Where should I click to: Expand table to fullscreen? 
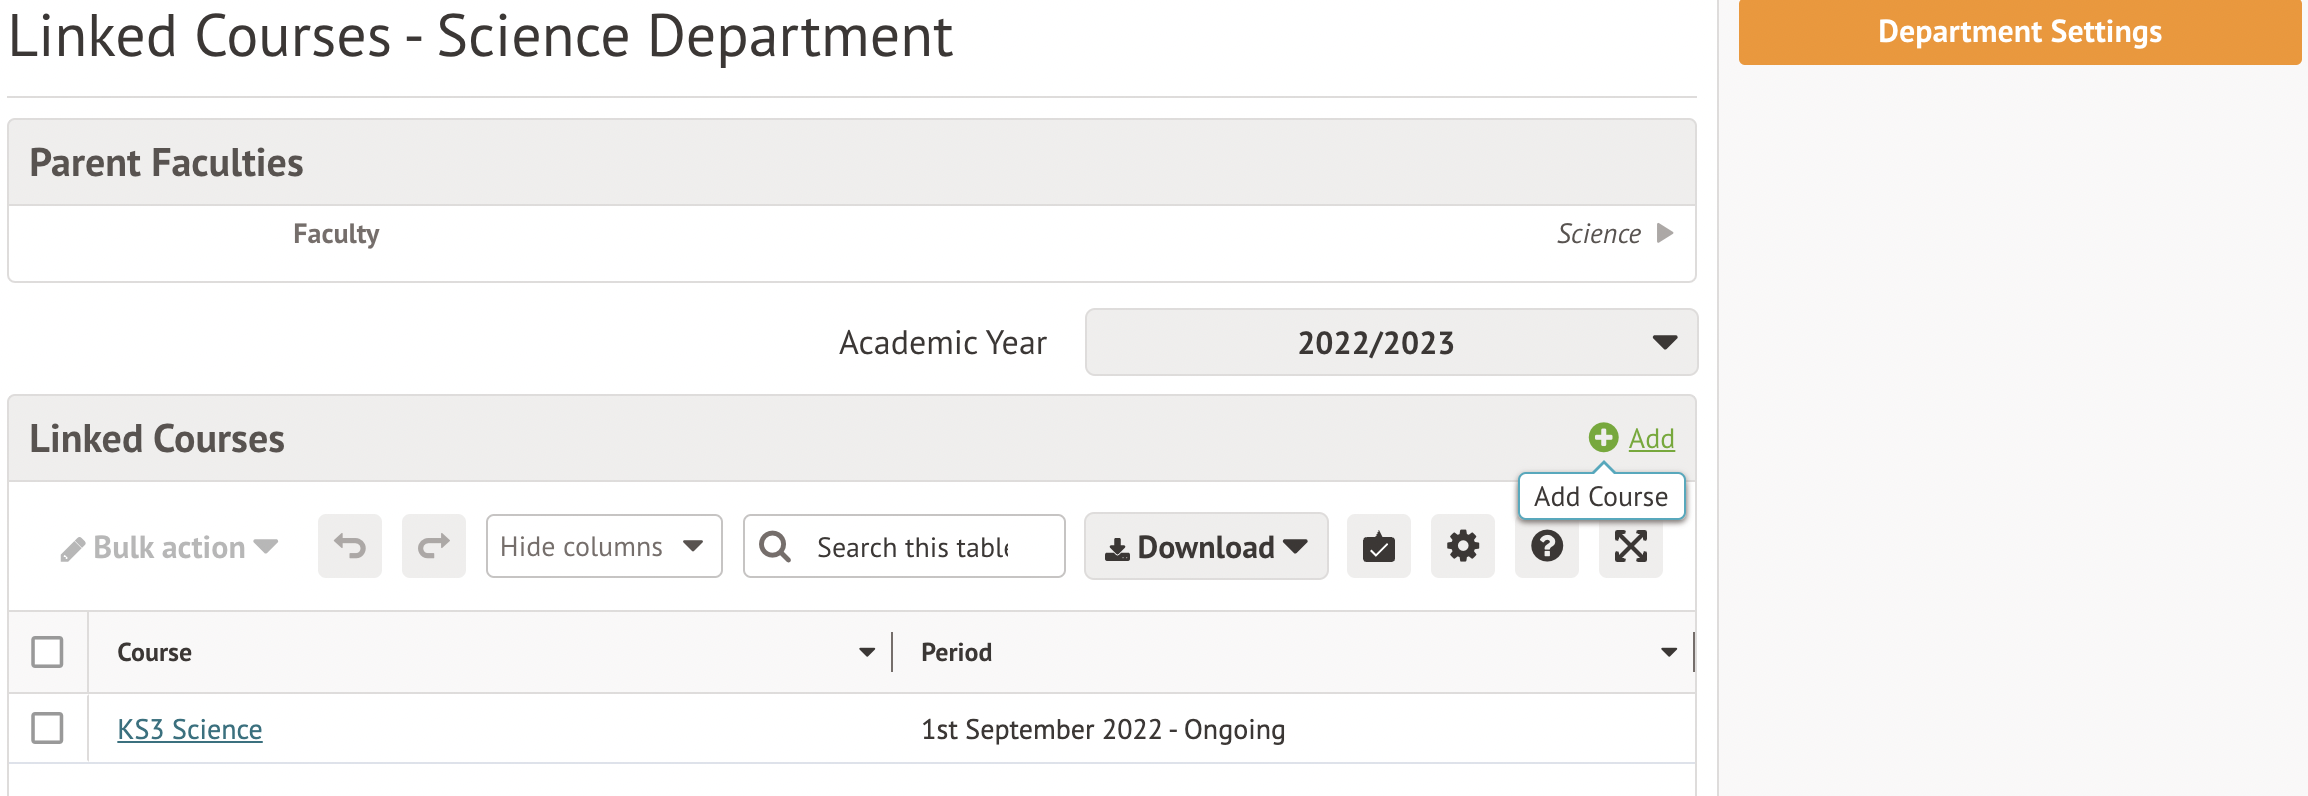(x=1630, y=546)
